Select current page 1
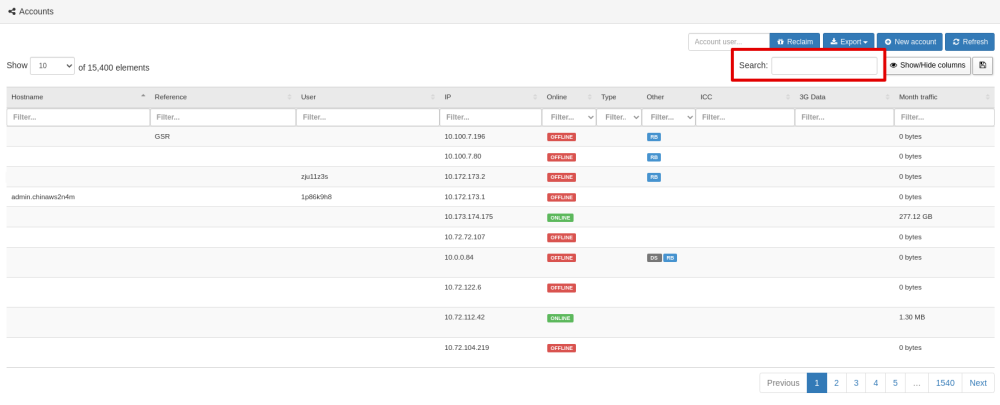The image size is (1000, 405). coord(817,383)
